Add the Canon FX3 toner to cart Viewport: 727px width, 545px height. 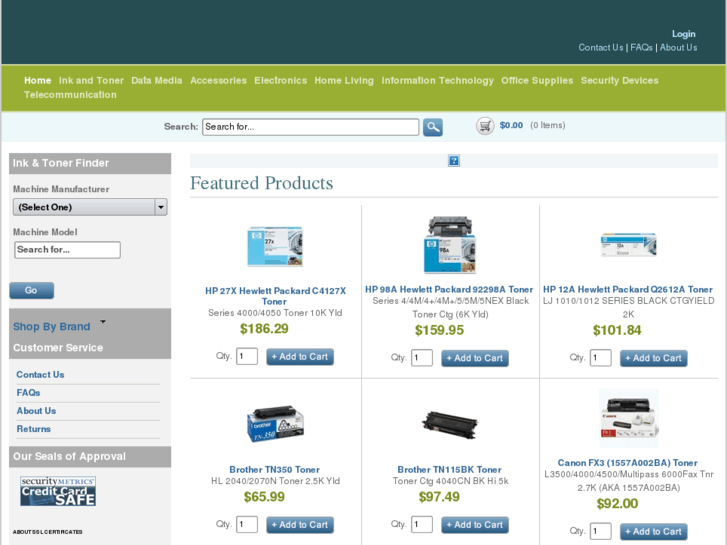point(654,532)
